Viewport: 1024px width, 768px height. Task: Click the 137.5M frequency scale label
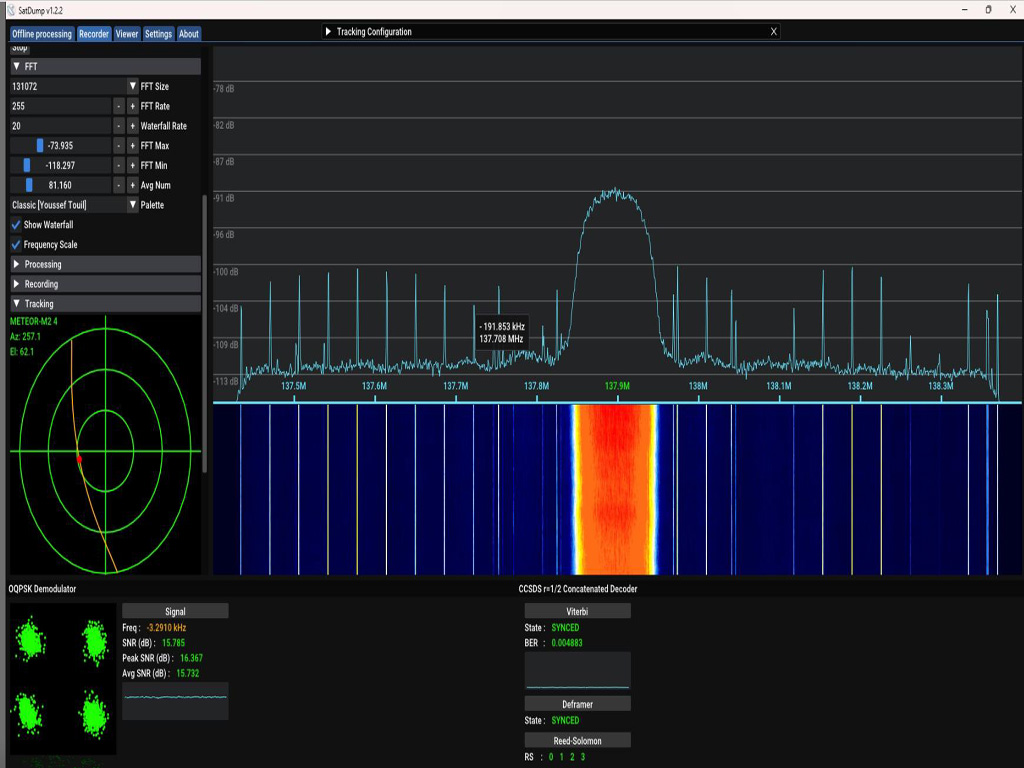(x=293, y=386)
